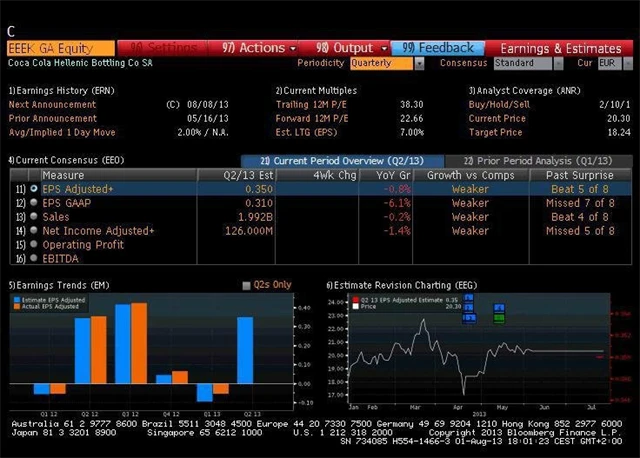Image resolution: width=640 pixels, height=458 pixels.
Task: Open 2) Current Multiples section
Action: pyautogui.click(x=316, y=91)
